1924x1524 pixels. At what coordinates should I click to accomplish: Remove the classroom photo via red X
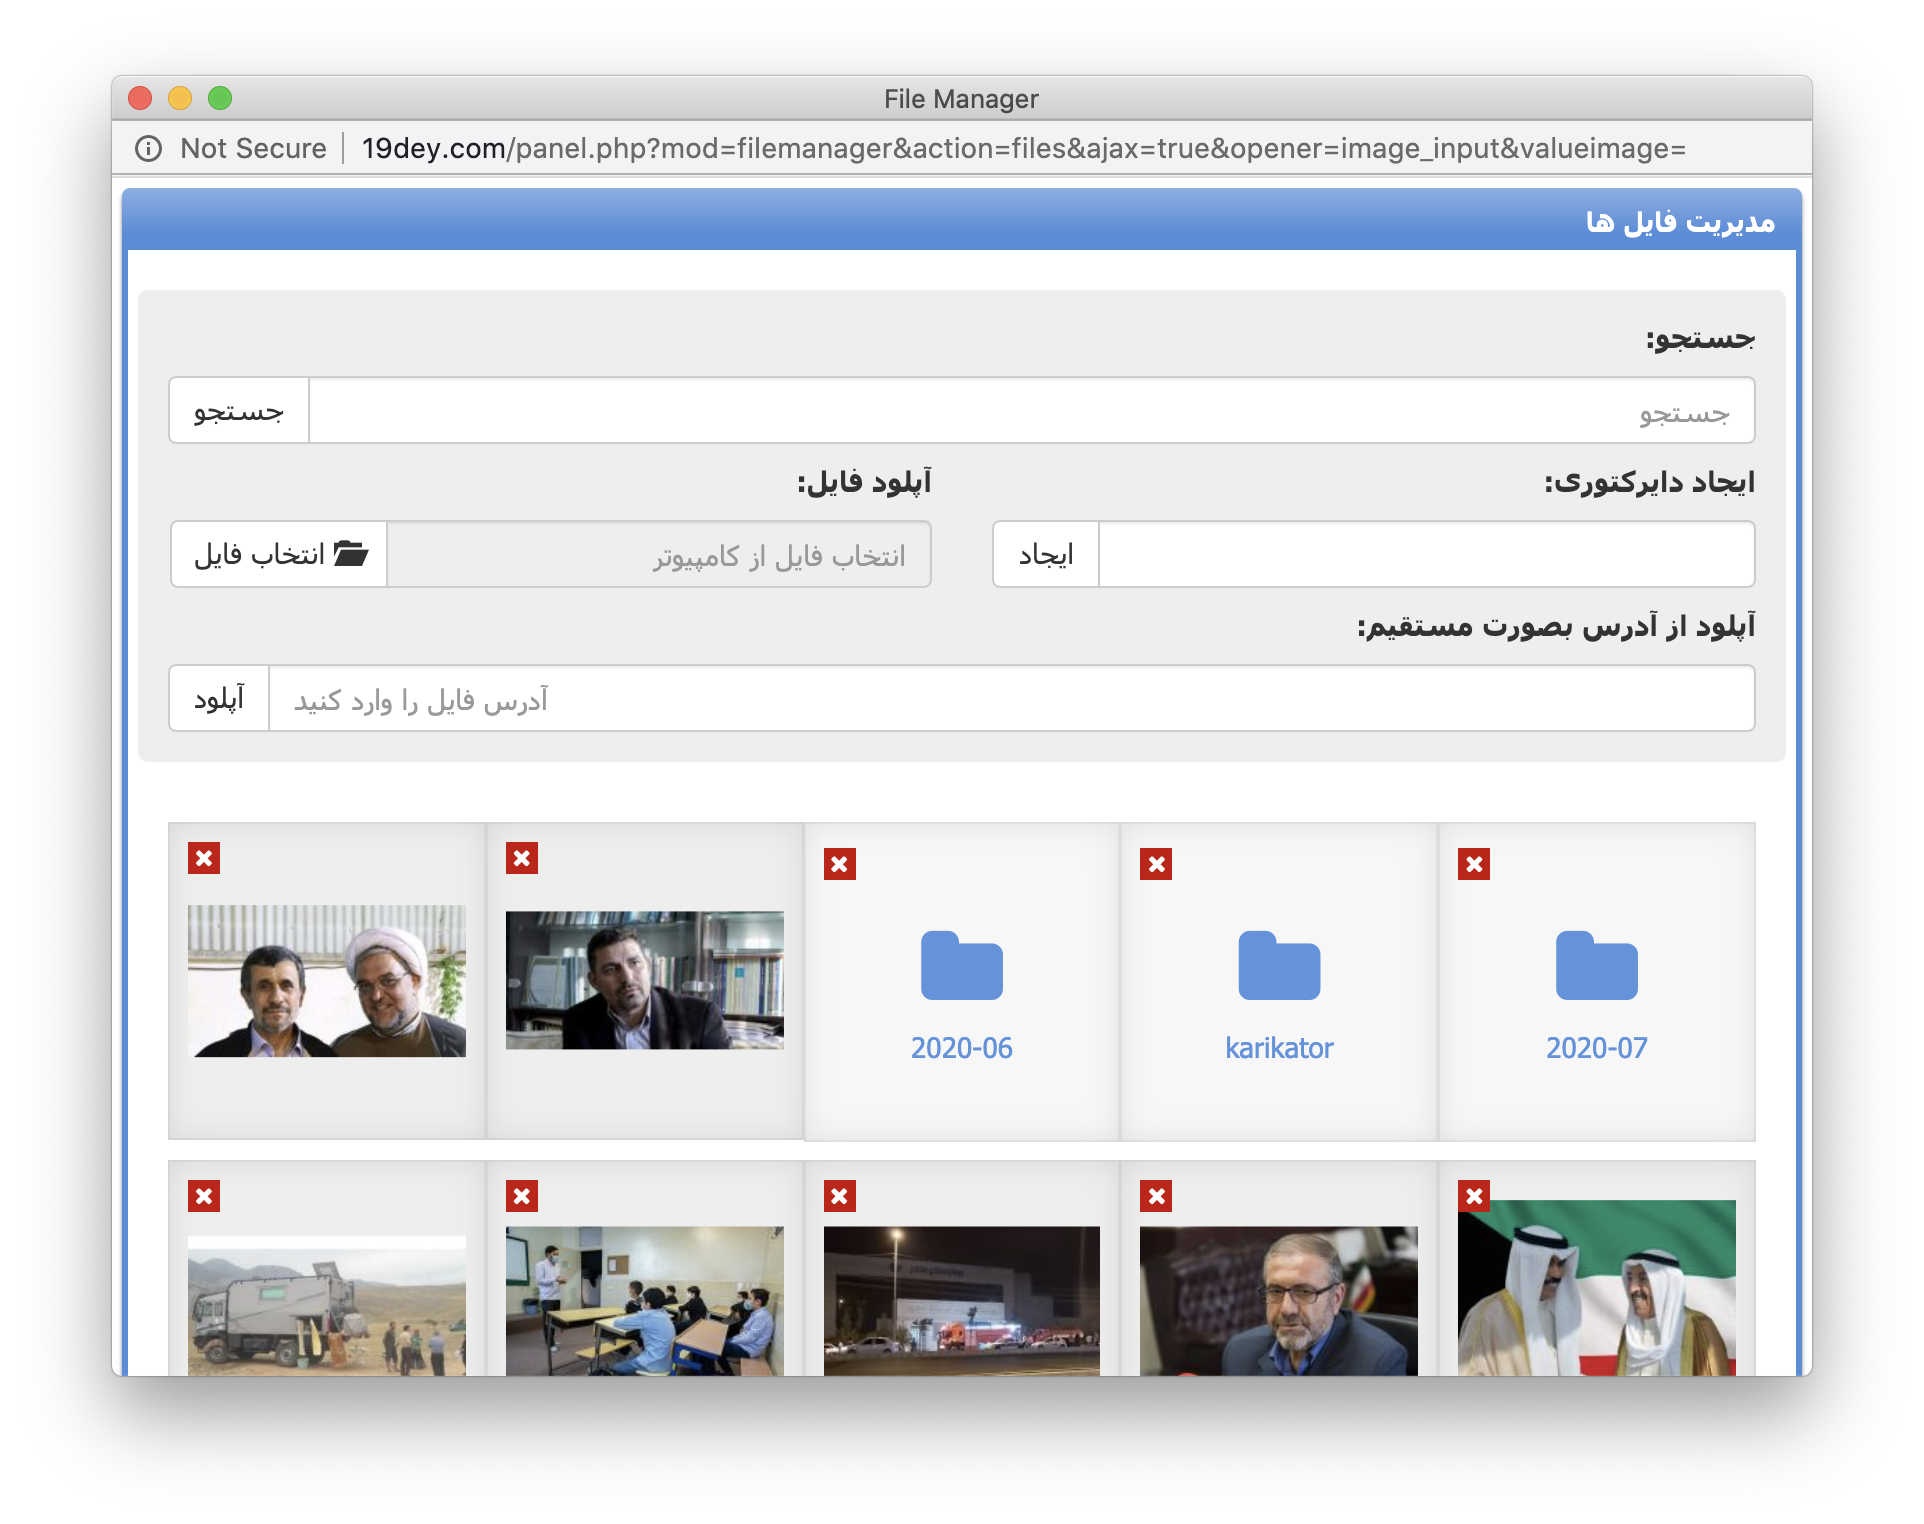tap(522, 1196)
